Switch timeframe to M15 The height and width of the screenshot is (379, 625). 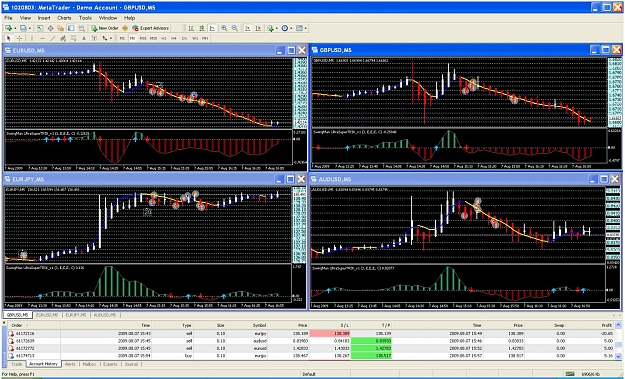click(x=143, y=38)
